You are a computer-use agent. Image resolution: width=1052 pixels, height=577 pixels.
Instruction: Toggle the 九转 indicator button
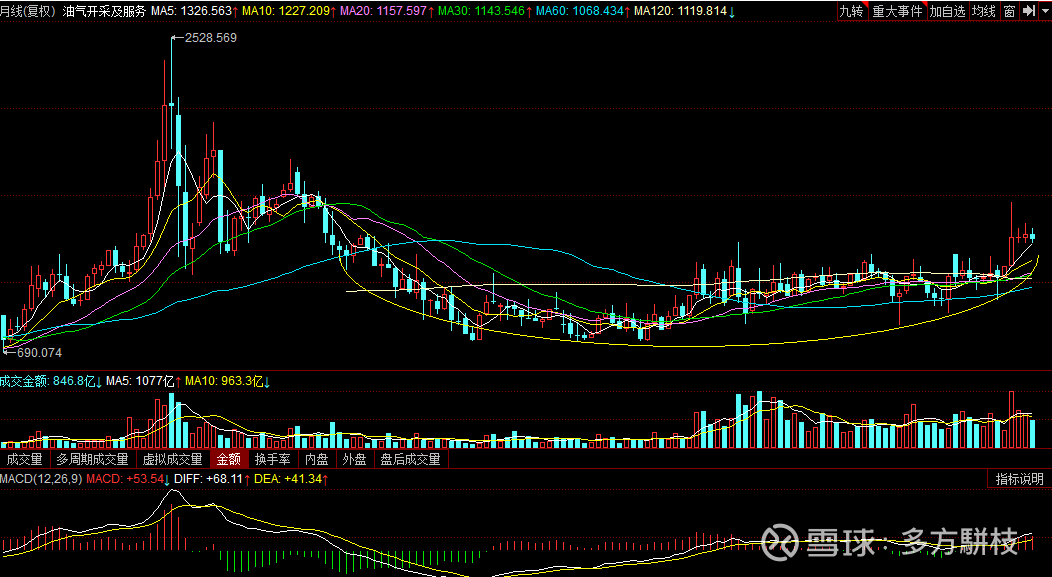852,11
